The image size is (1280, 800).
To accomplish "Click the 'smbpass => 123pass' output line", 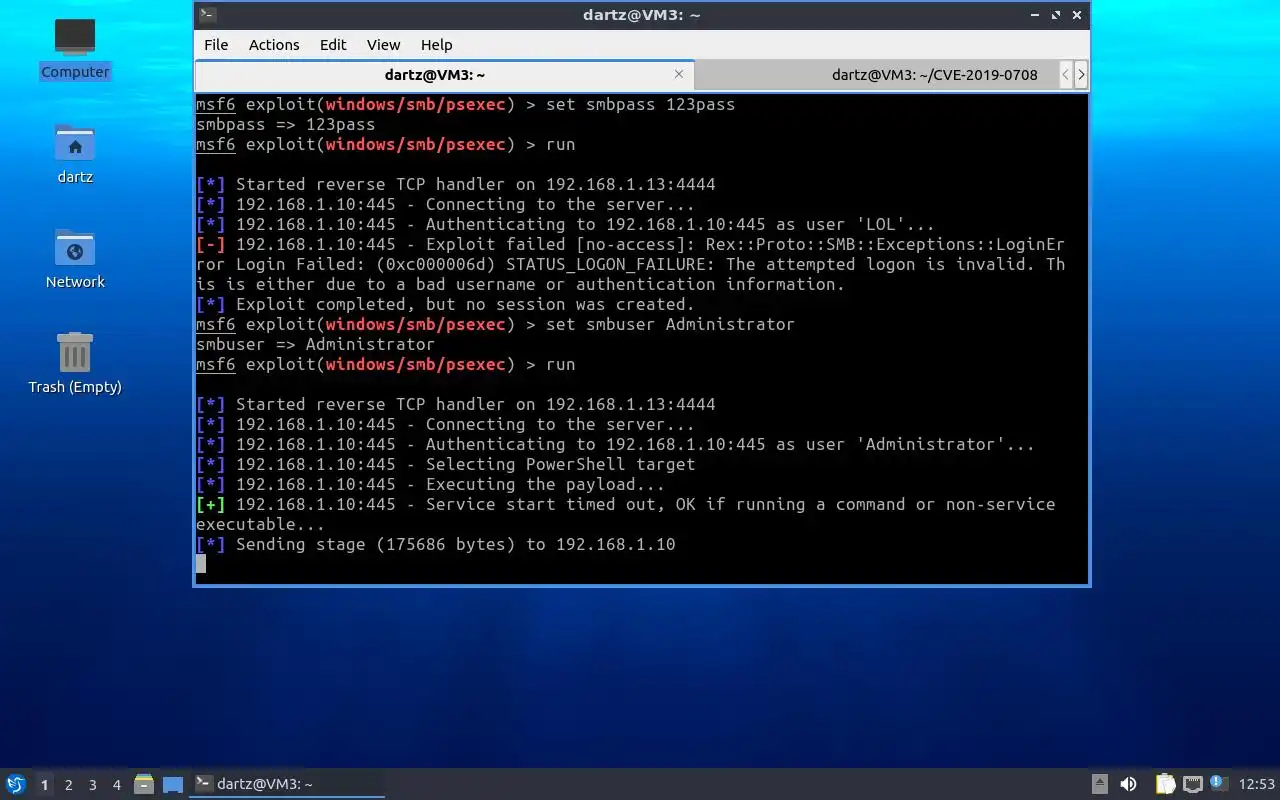I will pos(285,125).
